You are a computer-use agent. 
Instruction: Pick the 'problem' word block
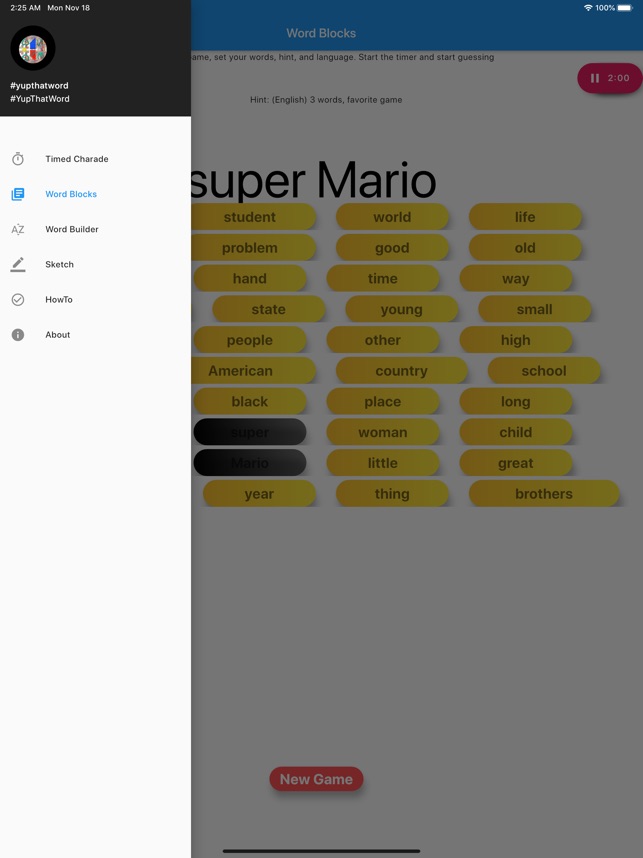253,247
